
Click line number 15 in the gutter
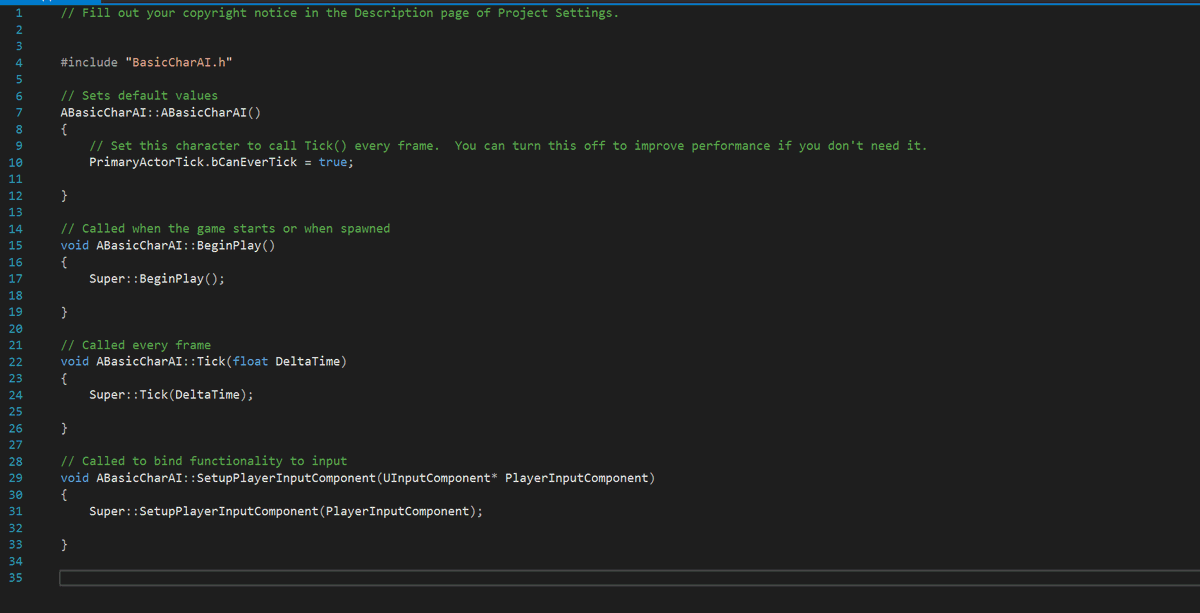pos(15,245)
